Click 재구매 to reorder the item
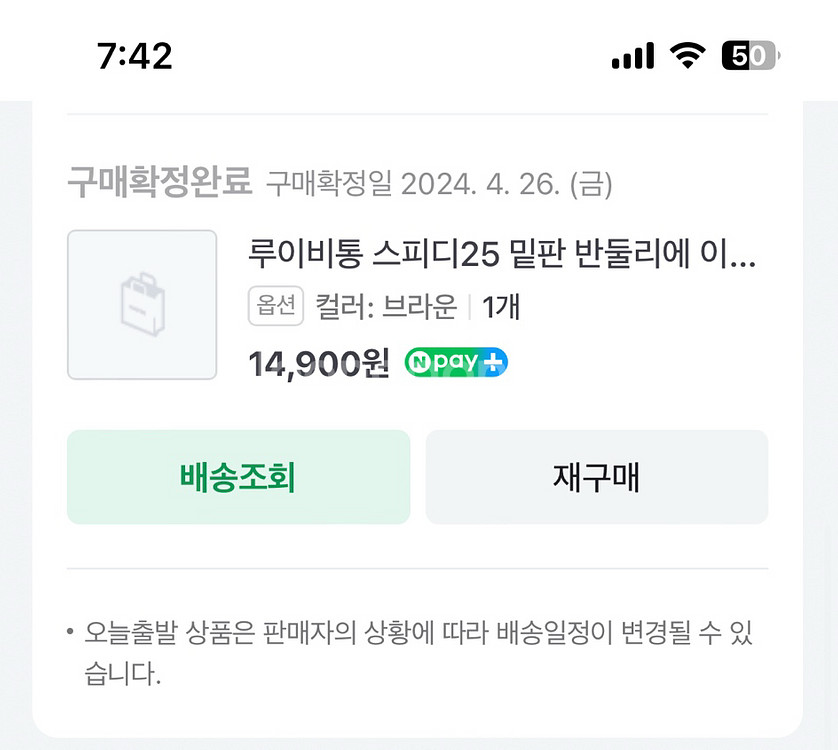 click(x=597, y=477)
